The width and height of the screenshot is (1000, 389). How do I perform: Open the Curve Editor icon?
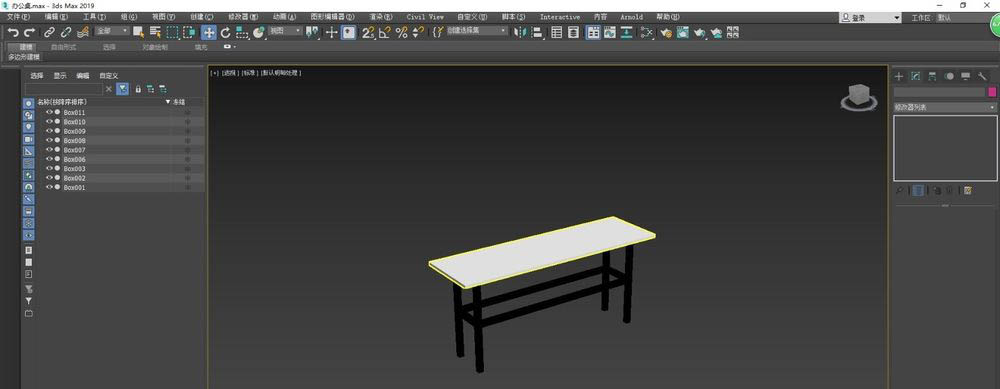[x=610, y=32]
